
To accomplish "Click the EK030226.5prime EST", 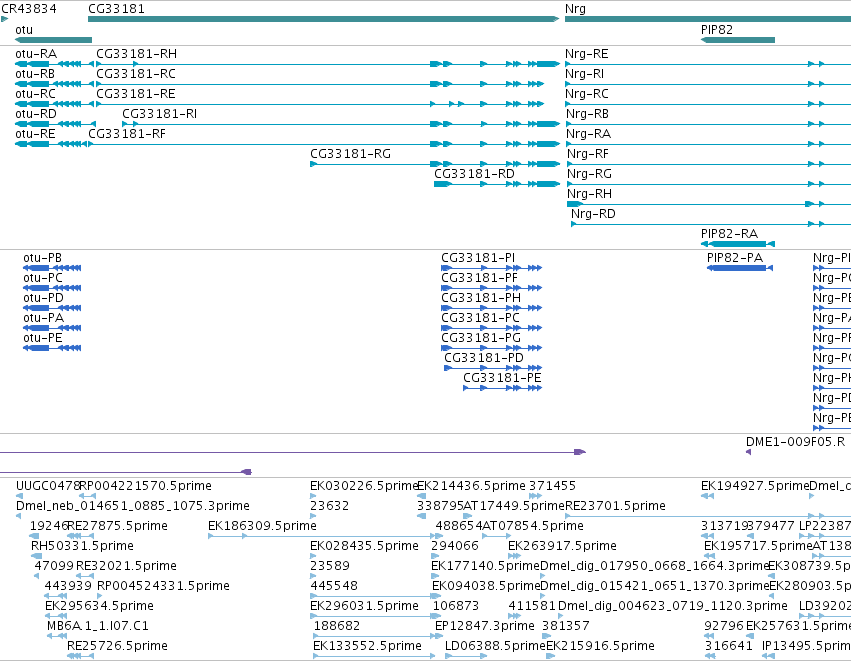I will click(x=313, y=496).
